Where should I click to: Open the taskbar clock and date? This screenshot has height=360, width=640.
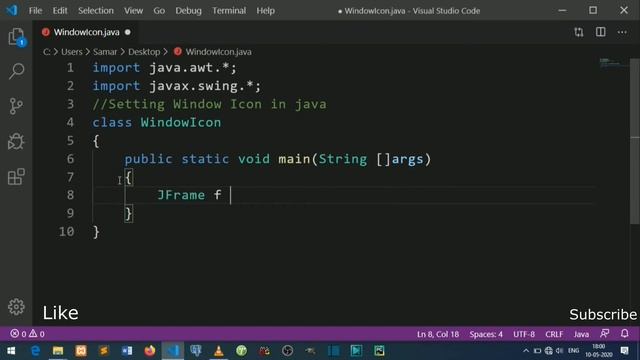[x=598, y=351]
